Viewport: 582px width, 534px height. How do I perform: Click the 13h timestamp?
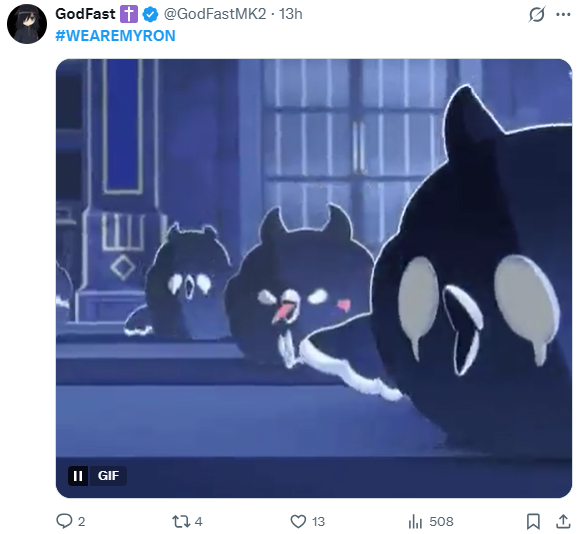point(291,14)
